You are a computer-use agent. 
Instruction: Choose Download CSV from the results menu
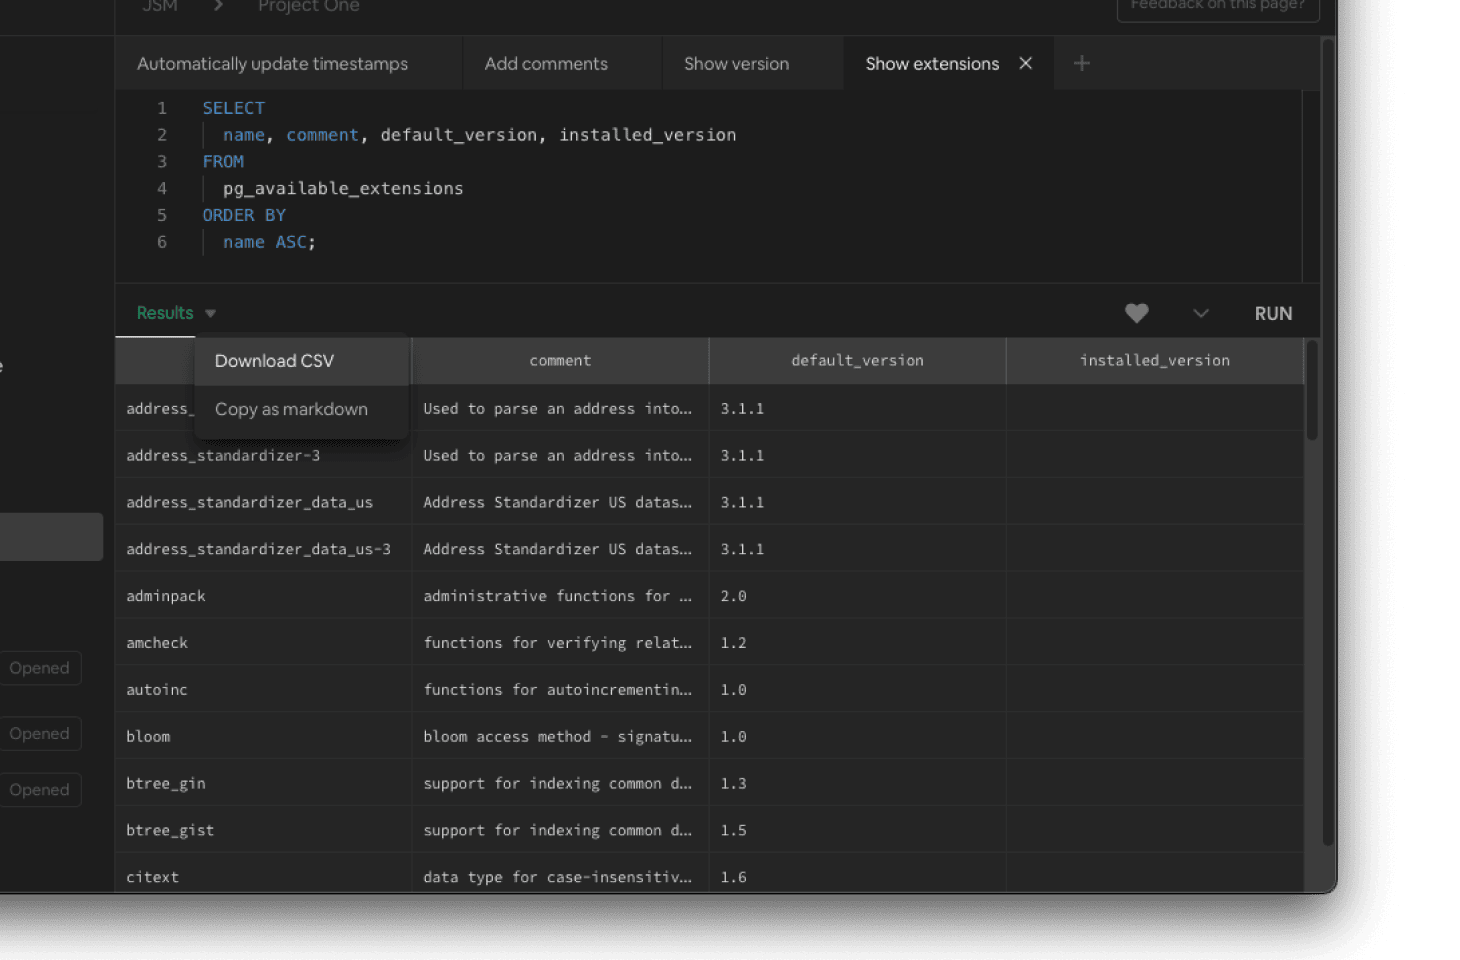point(275,361)
